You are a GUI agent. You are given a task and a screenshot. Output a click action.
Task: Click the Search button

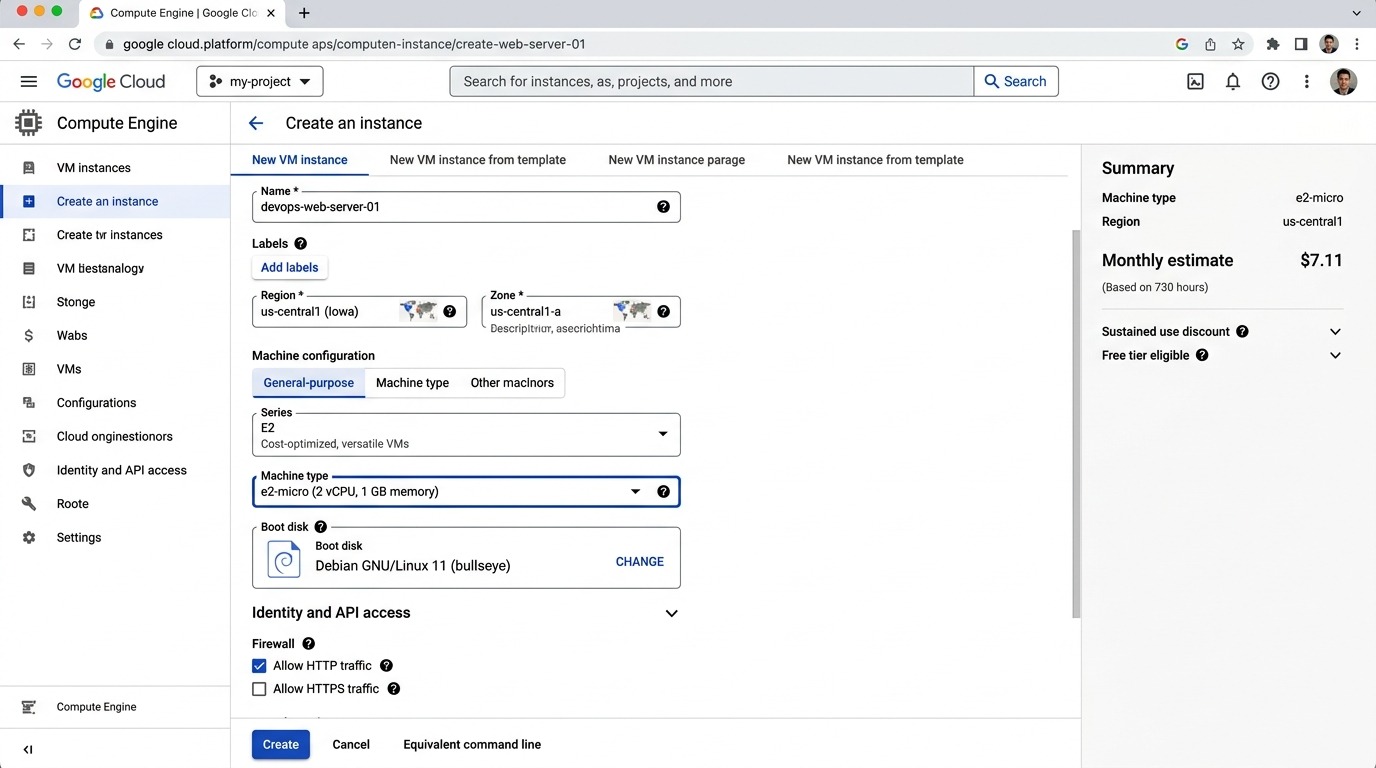coord(1016,82)
